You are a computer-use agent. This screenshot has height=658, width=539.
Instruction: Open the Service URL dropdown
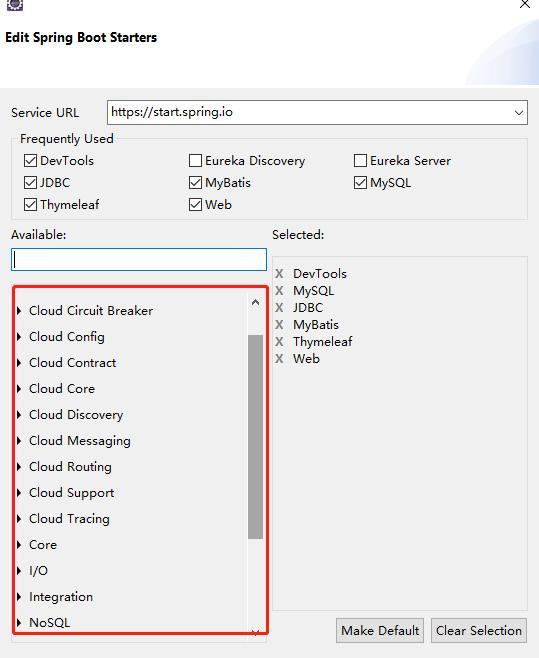pos(519,112)
